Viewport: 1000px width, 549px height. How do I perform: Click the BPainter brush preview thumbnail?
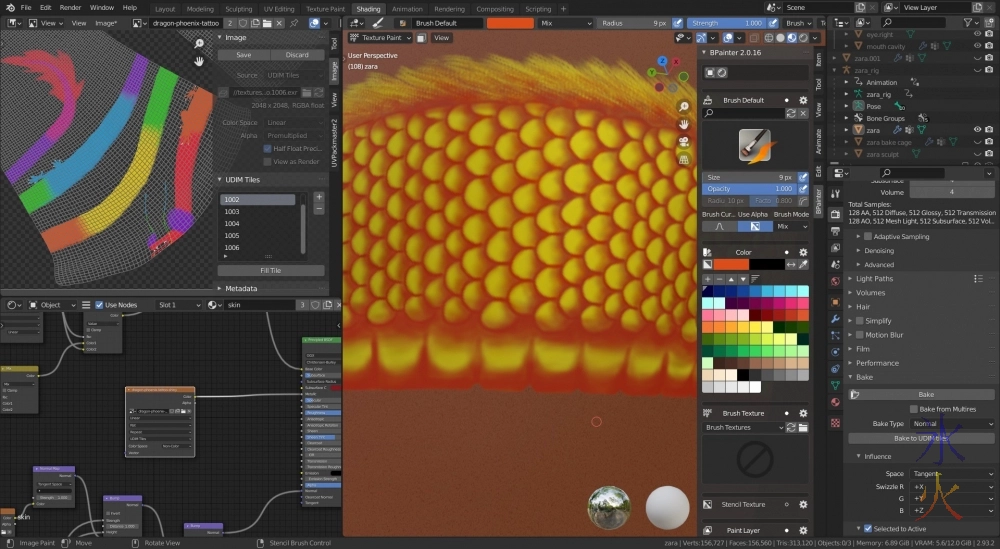[x=755, y=146]
